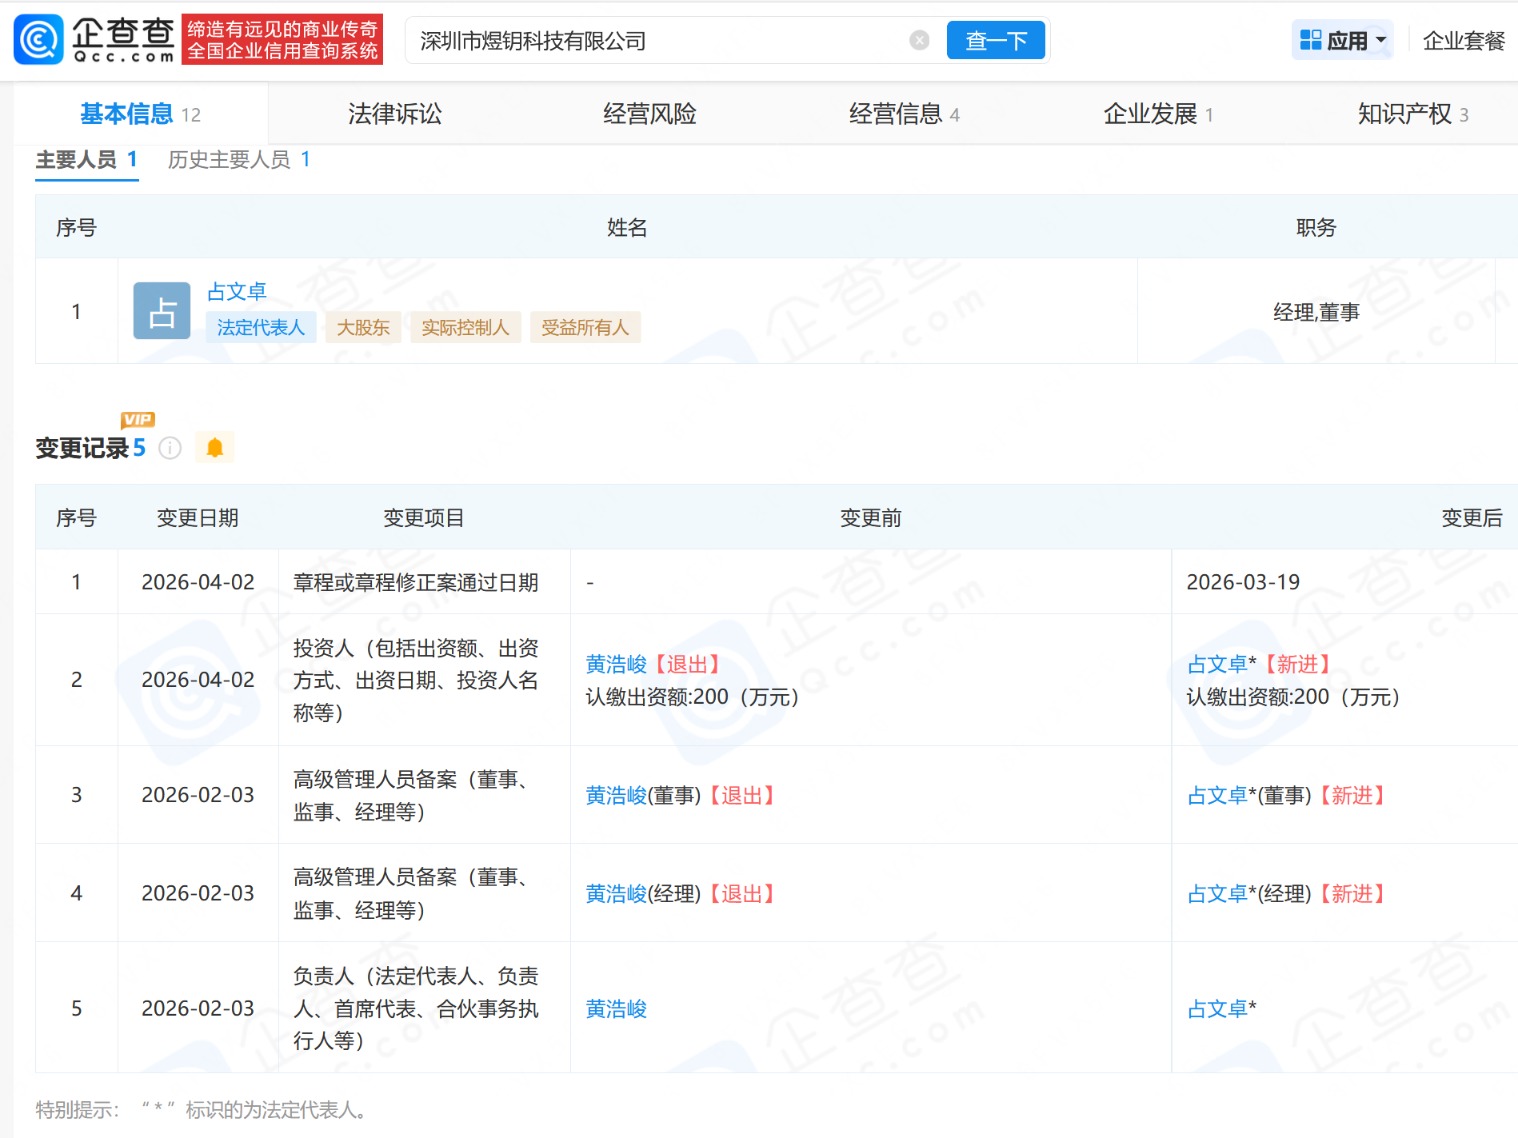Click the 实际控制人 tag
Screen dimensions: 1518x1138
465,328
